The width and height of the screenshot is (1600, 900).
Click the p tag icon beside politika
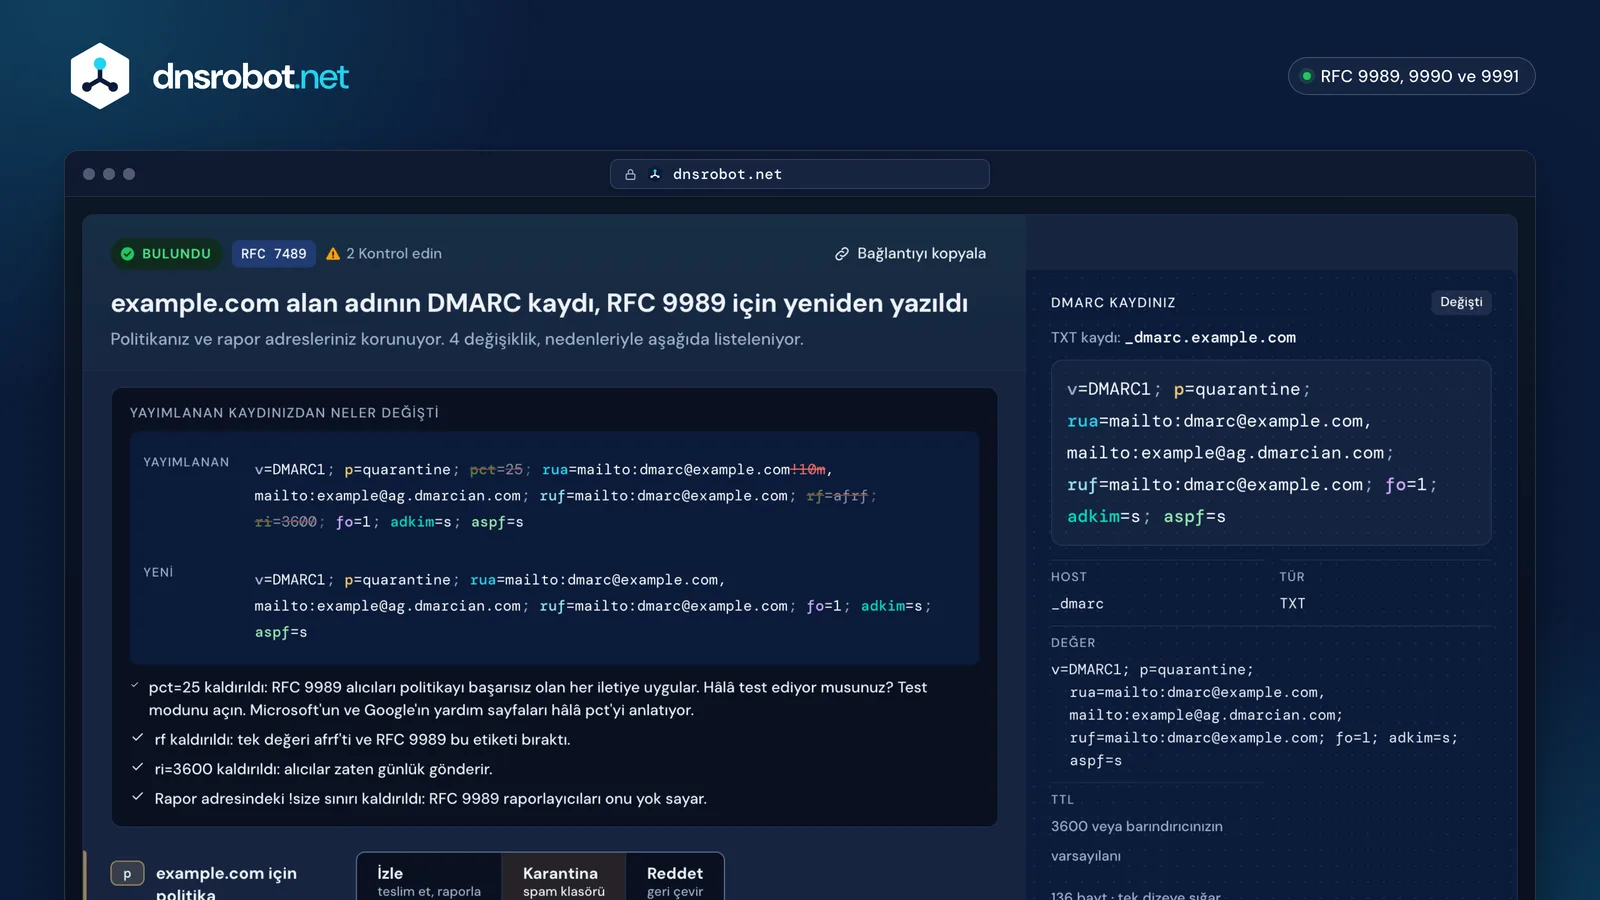[x=127, y=874]
